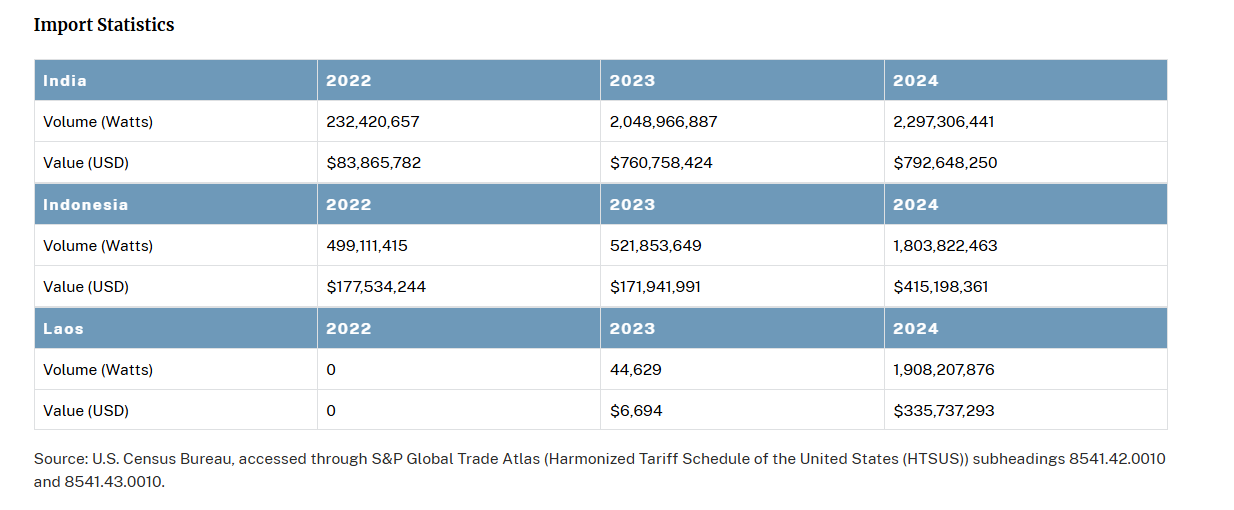1234x510 pixels.
Task: Click Indonesia 2022 value $177,534,244
Action: 377,286
